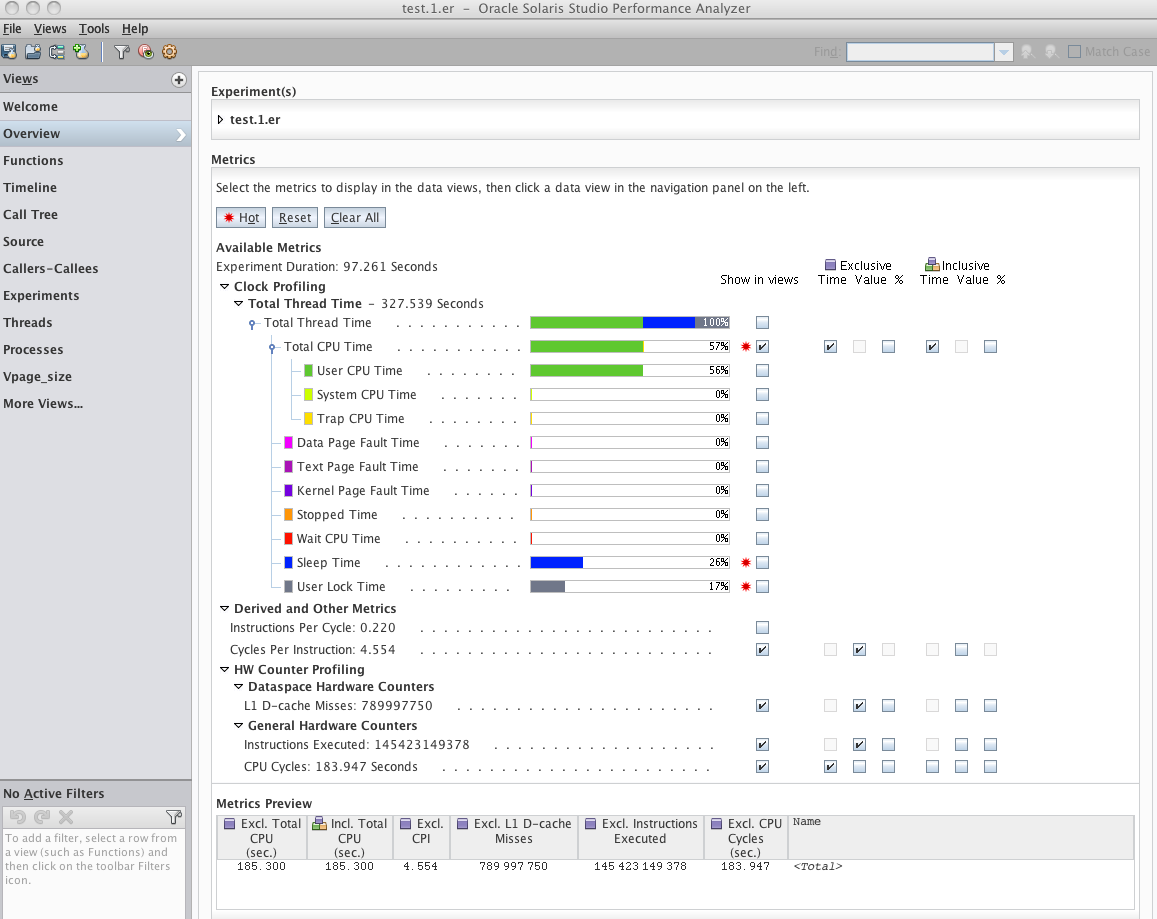Image resolution: width=1157 pixels, height=919 pixels.
Task: Click the Total Thread Time 100% bar
Action: pos(630,323)
